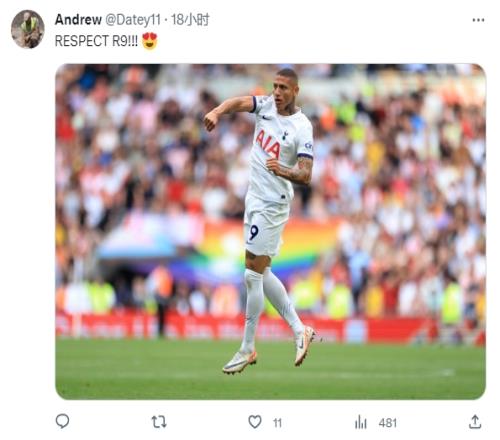Open the three-dot more options menu
Screen dimensions: 500x440
click(x=478, y=20)
